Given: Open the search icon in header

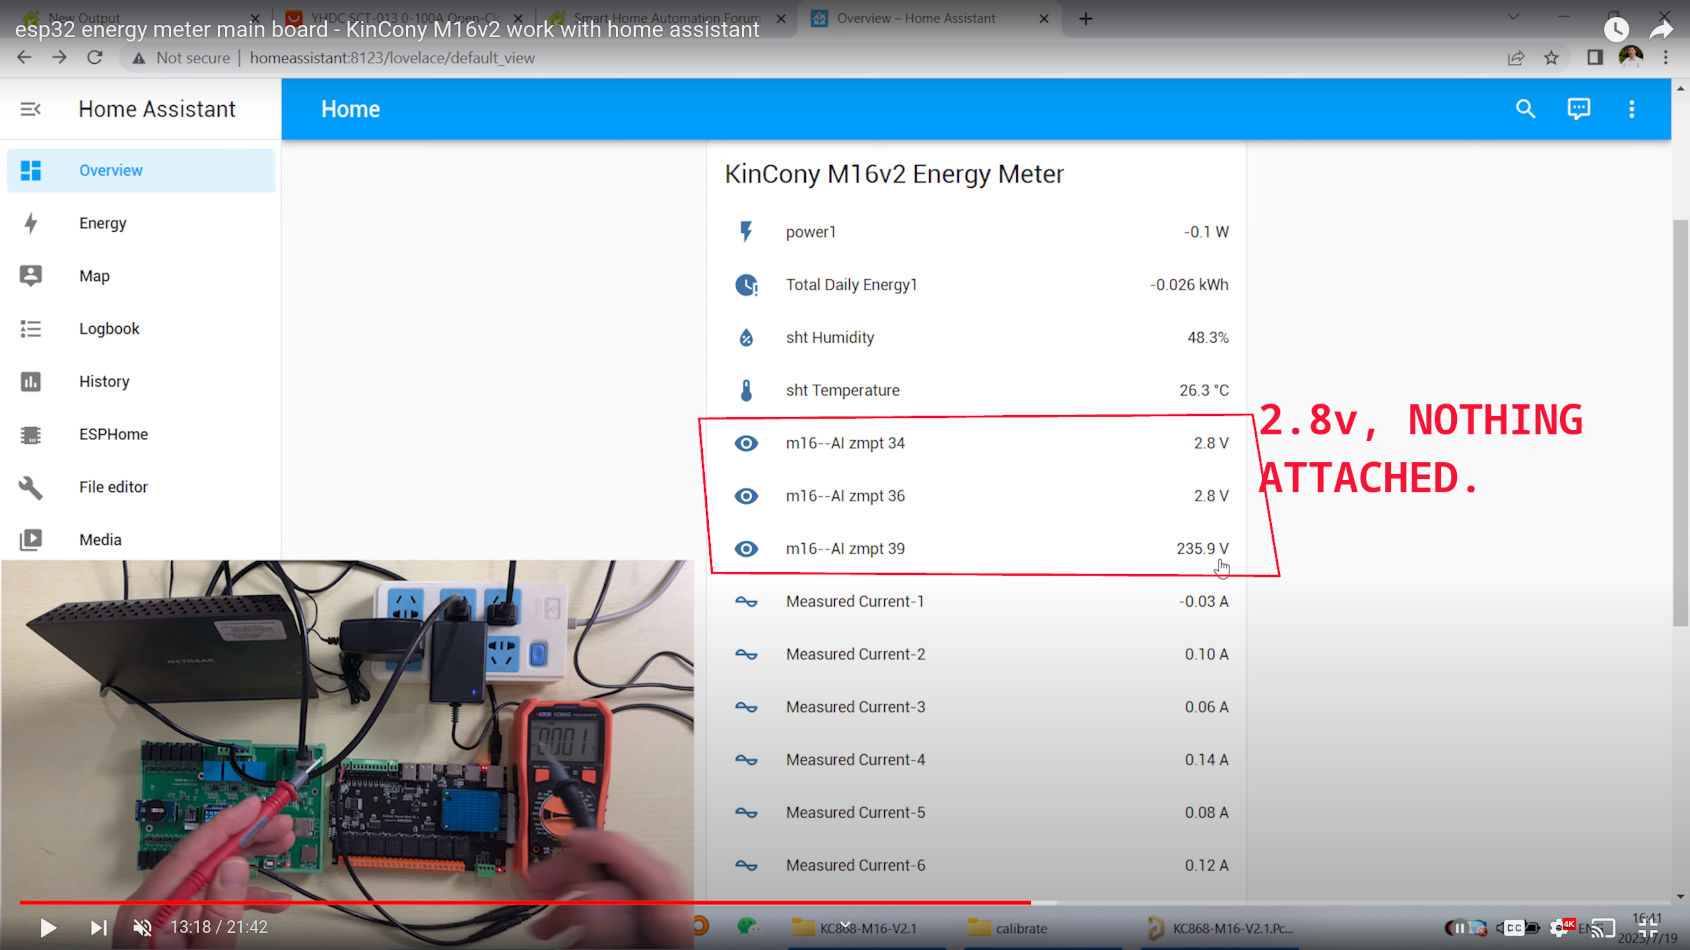Looking at the screenshot, I should [1525, 109].
